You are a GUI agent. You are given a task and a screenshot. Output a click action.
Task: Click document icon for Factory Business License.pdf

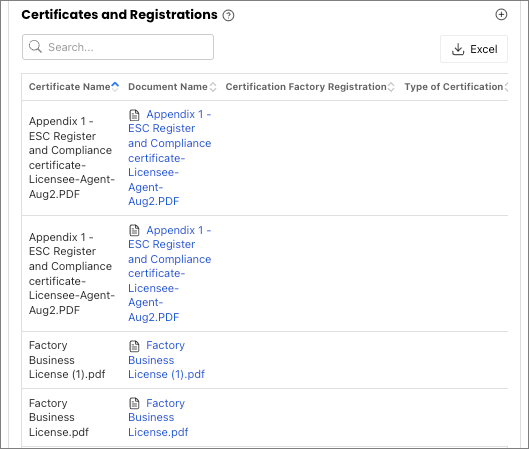coord(134,403)
